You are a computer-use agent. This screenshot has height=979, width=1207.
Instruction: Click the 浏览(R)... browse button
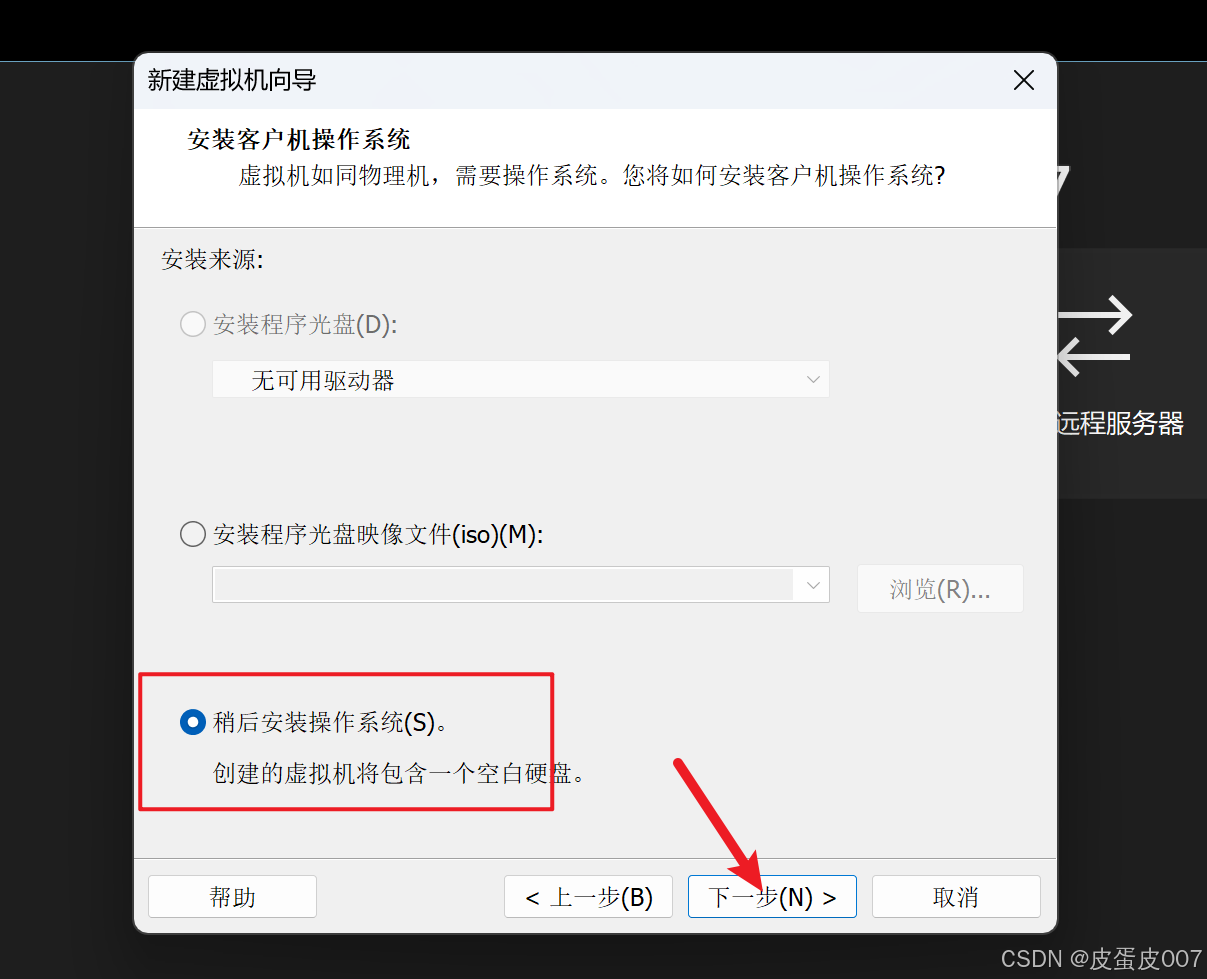940,589
